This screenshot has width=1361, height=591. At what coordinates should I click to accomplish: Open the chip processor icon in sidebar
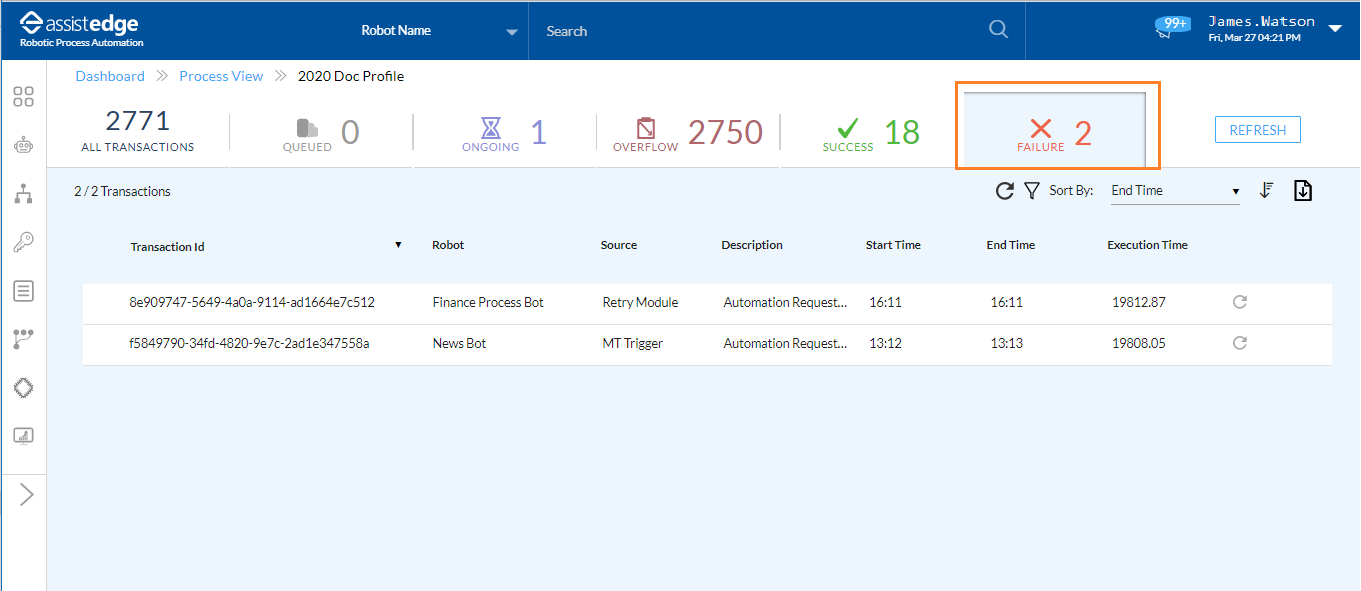[23, 388]
